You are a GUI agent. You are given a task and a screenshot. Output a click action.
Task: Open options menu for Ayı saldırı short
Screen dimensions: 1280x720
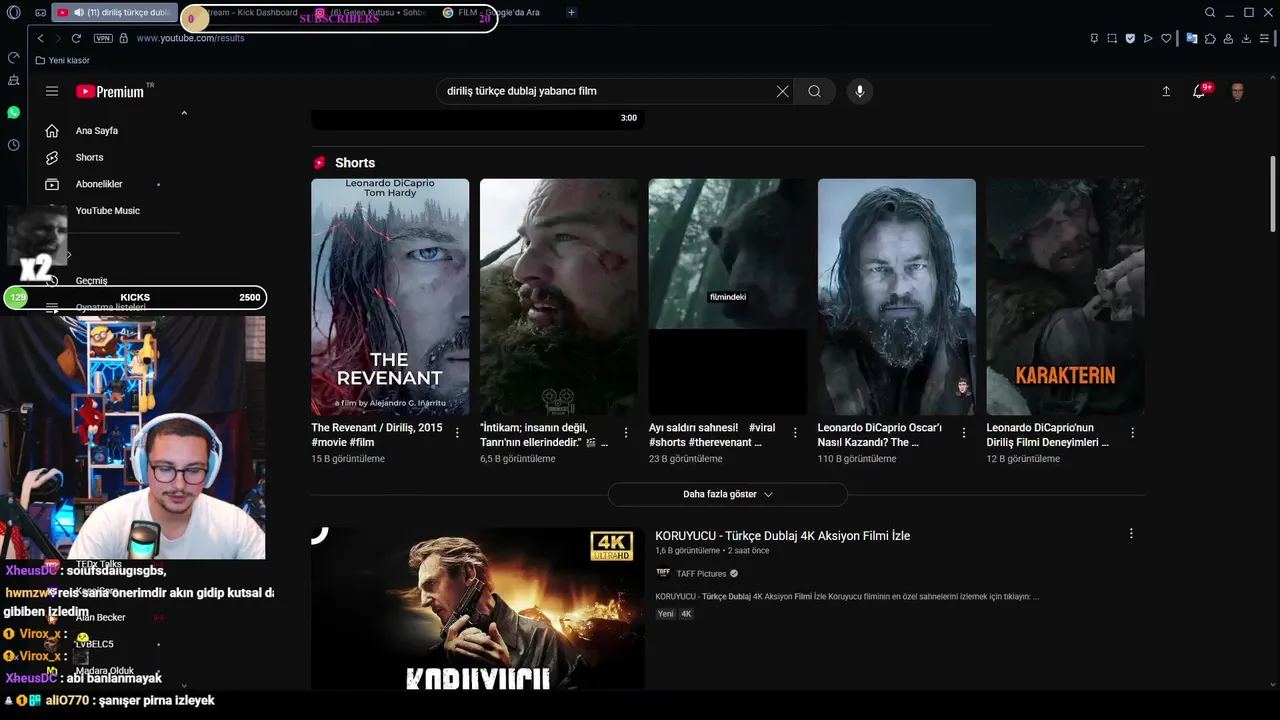[x=795, y=433]
